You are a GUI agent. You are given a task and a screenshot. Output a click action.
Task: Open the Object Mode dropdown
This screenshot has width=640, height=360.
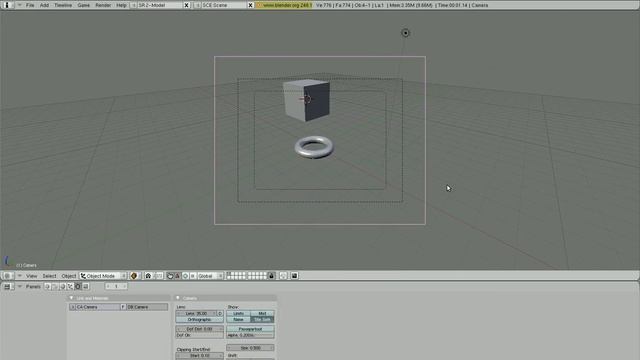click(x=103, y=276)
